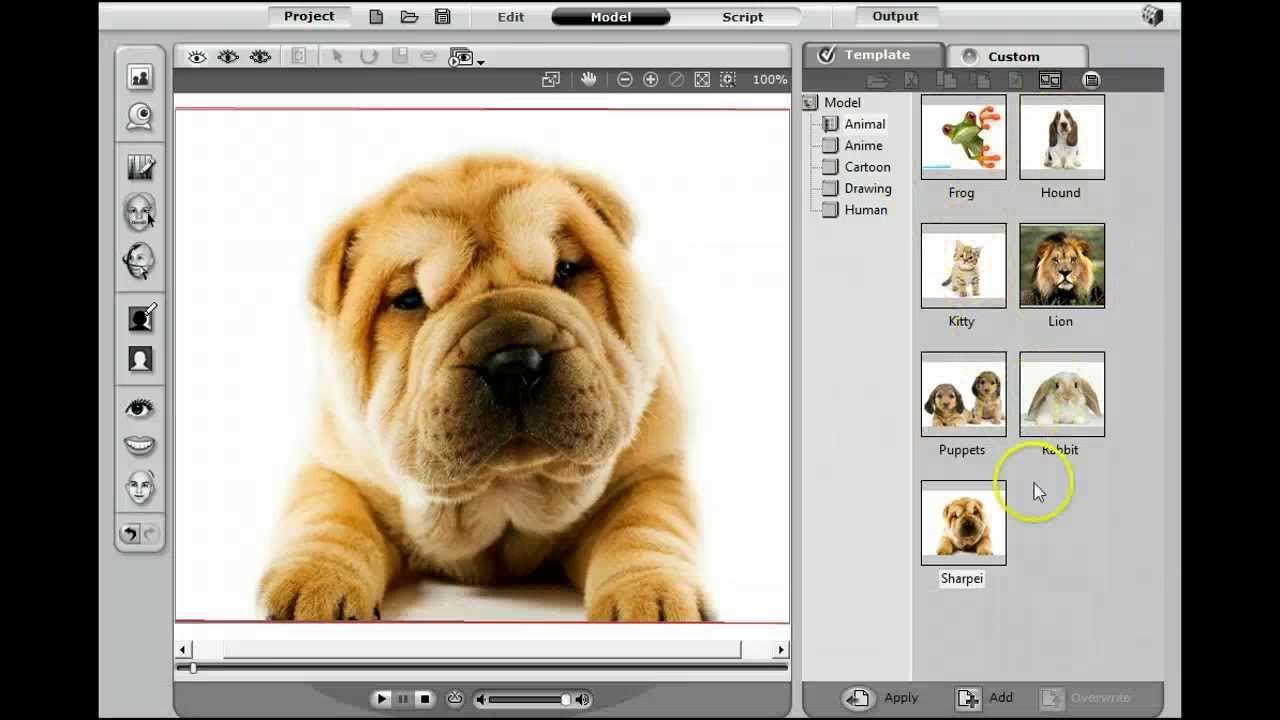Click the timeline playhead slider
This screenshot has width=1280, height=720.
[x=193, y=667]
